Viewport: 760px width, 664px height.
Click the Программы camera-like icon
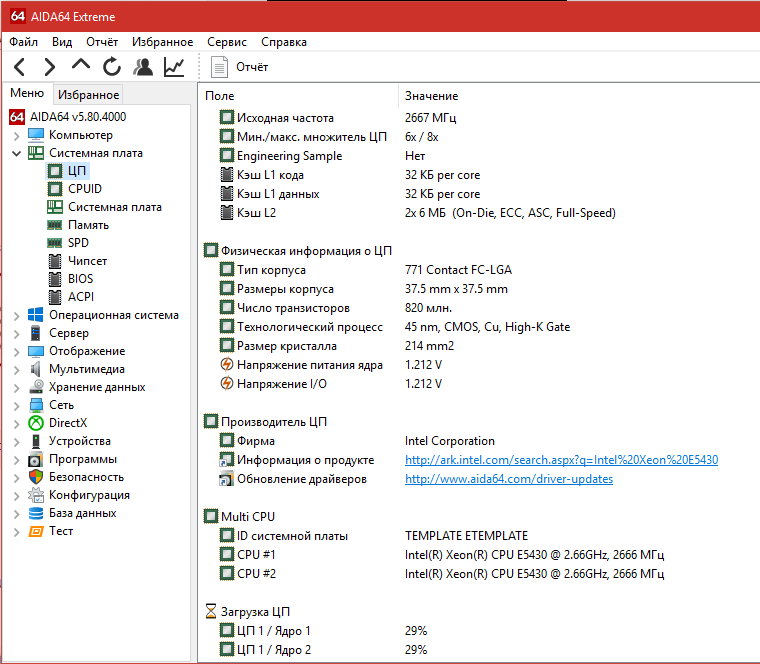pos(36,459)
